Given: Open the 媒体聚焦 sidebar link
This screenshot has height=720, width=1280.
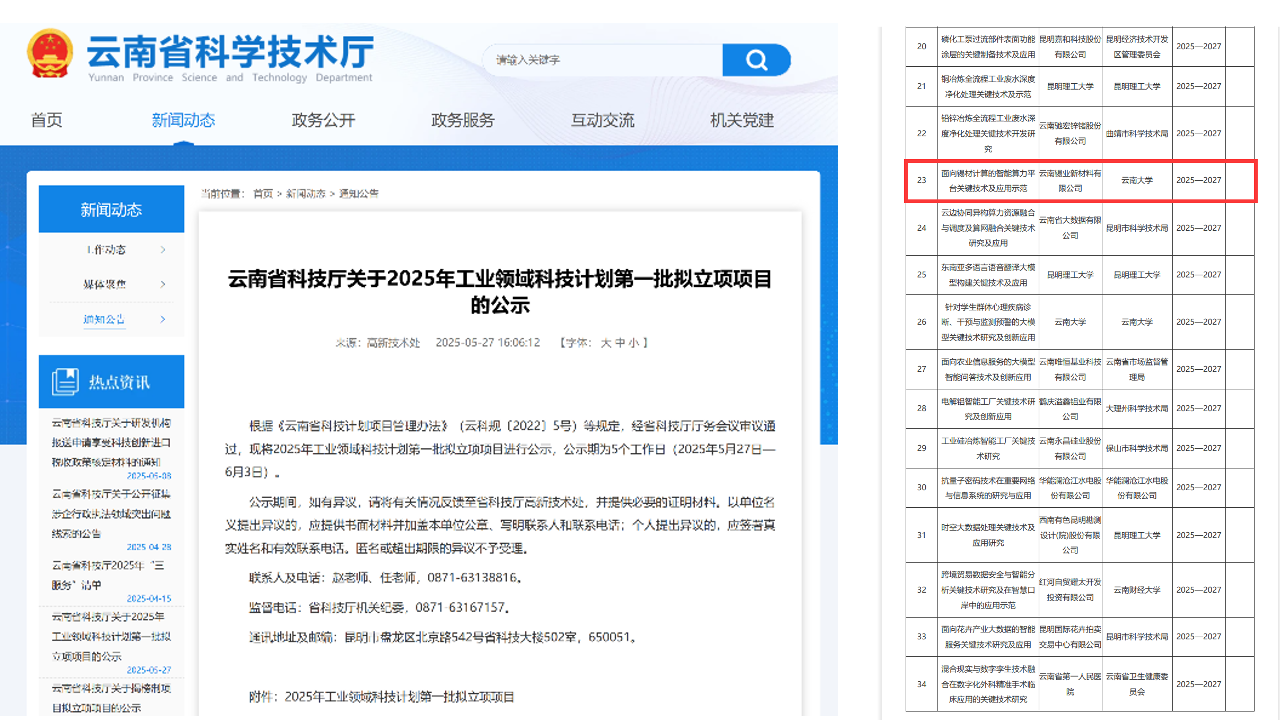Looking at the screenshot, I should coord(104,285).
